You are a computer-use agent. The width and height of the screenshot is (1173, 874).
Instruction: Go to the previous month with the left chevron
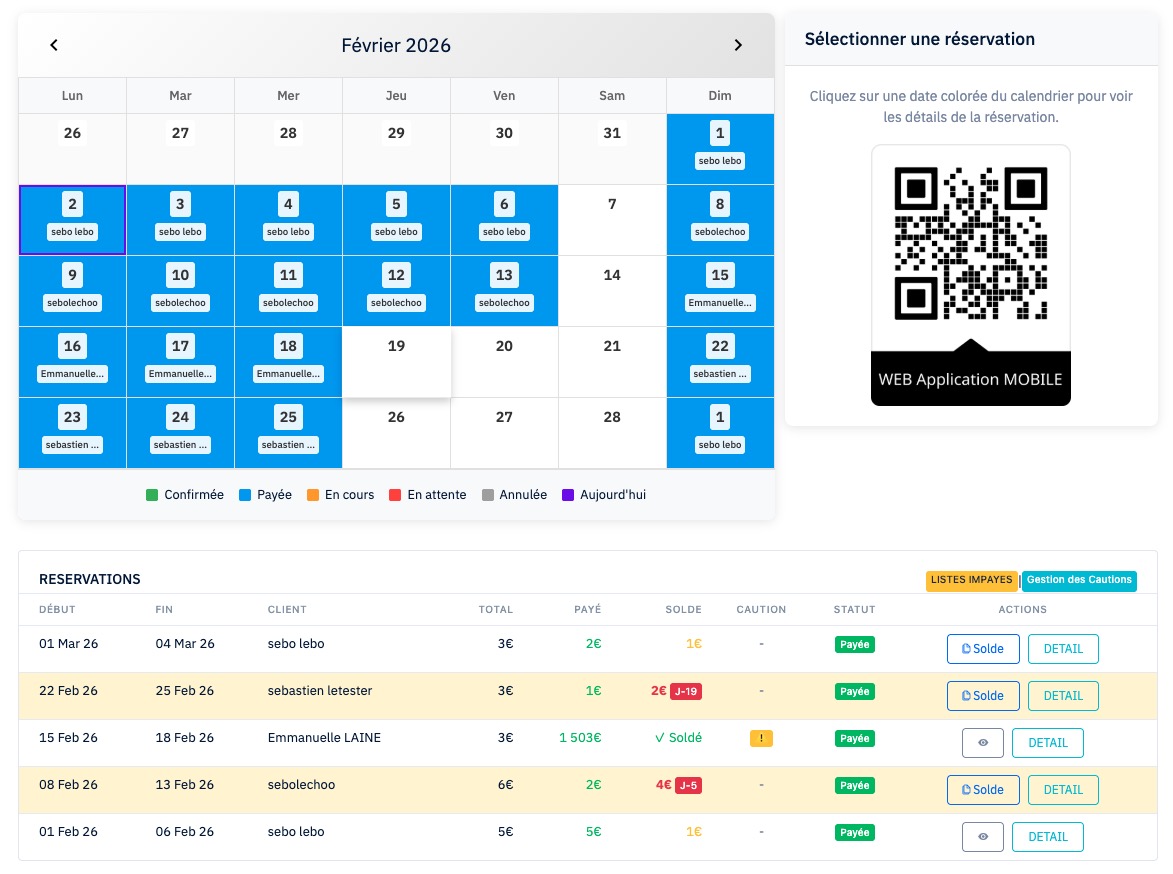coord(53,45)
